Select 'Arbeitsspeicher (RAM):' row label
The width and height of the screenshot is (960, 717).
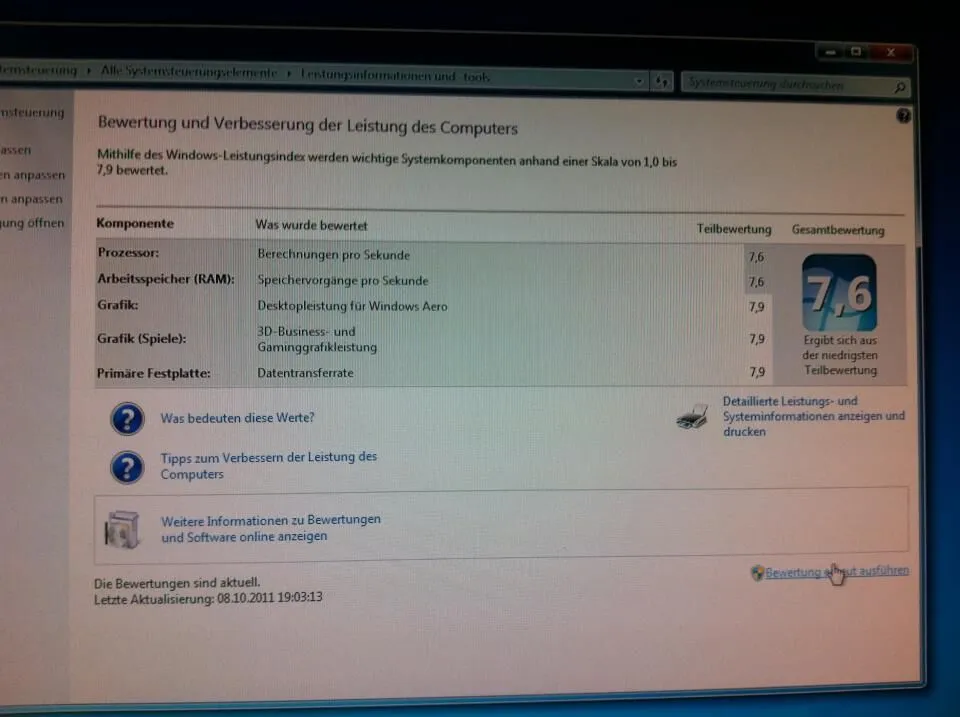166,279
